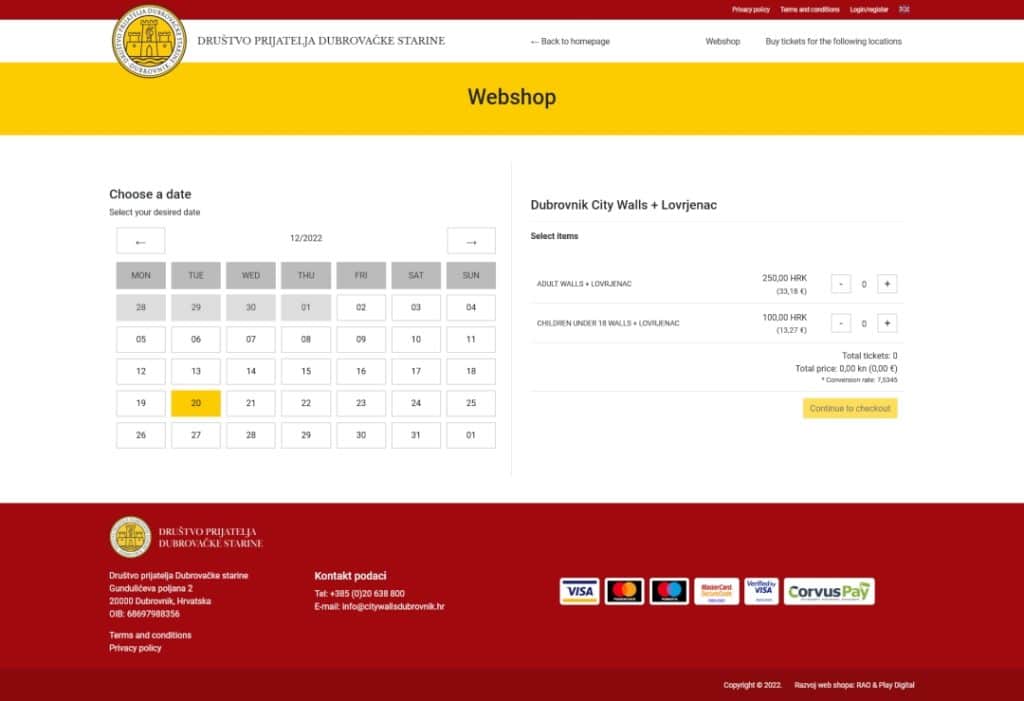Select date 08 on the calendar

(x=306, y=339)
